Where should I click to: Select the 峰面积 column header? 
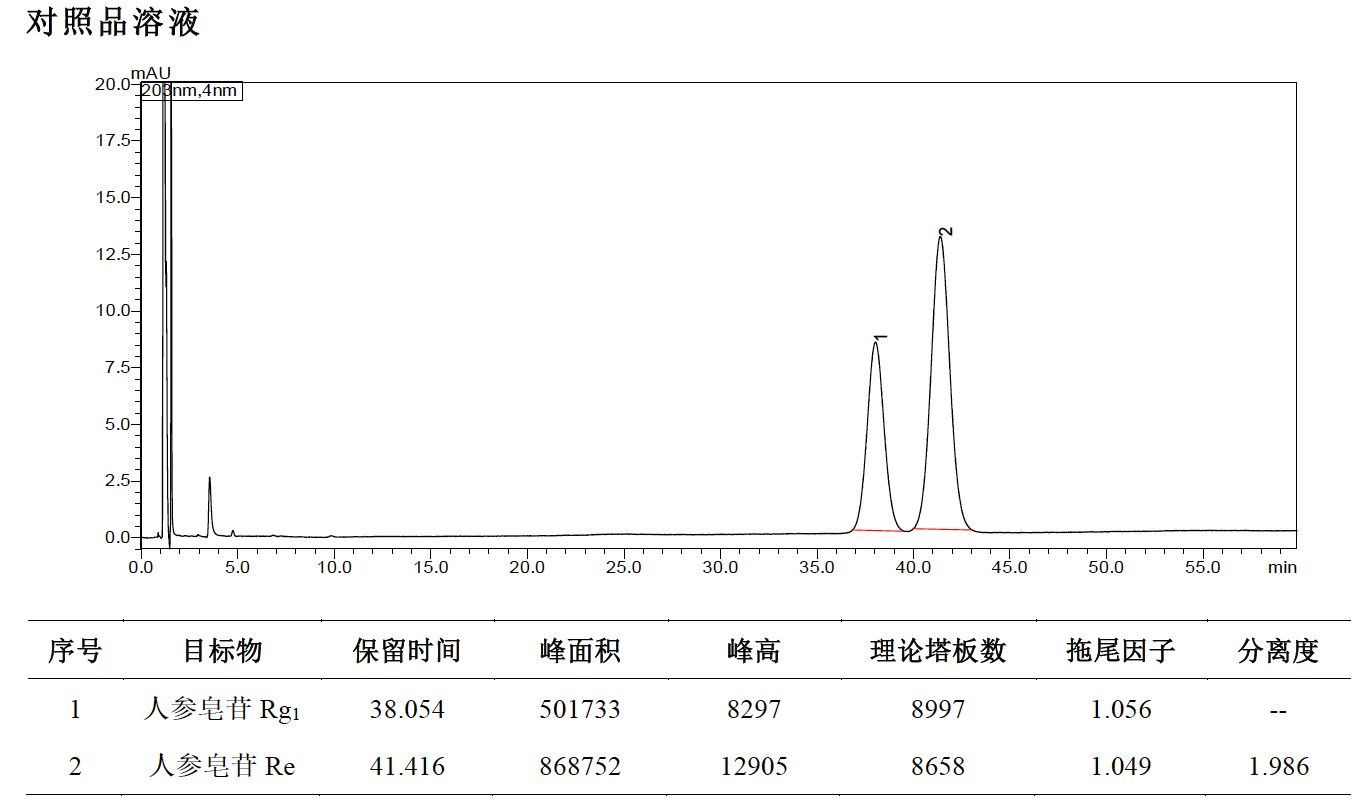pyautogui.click(x=580, y=652)
